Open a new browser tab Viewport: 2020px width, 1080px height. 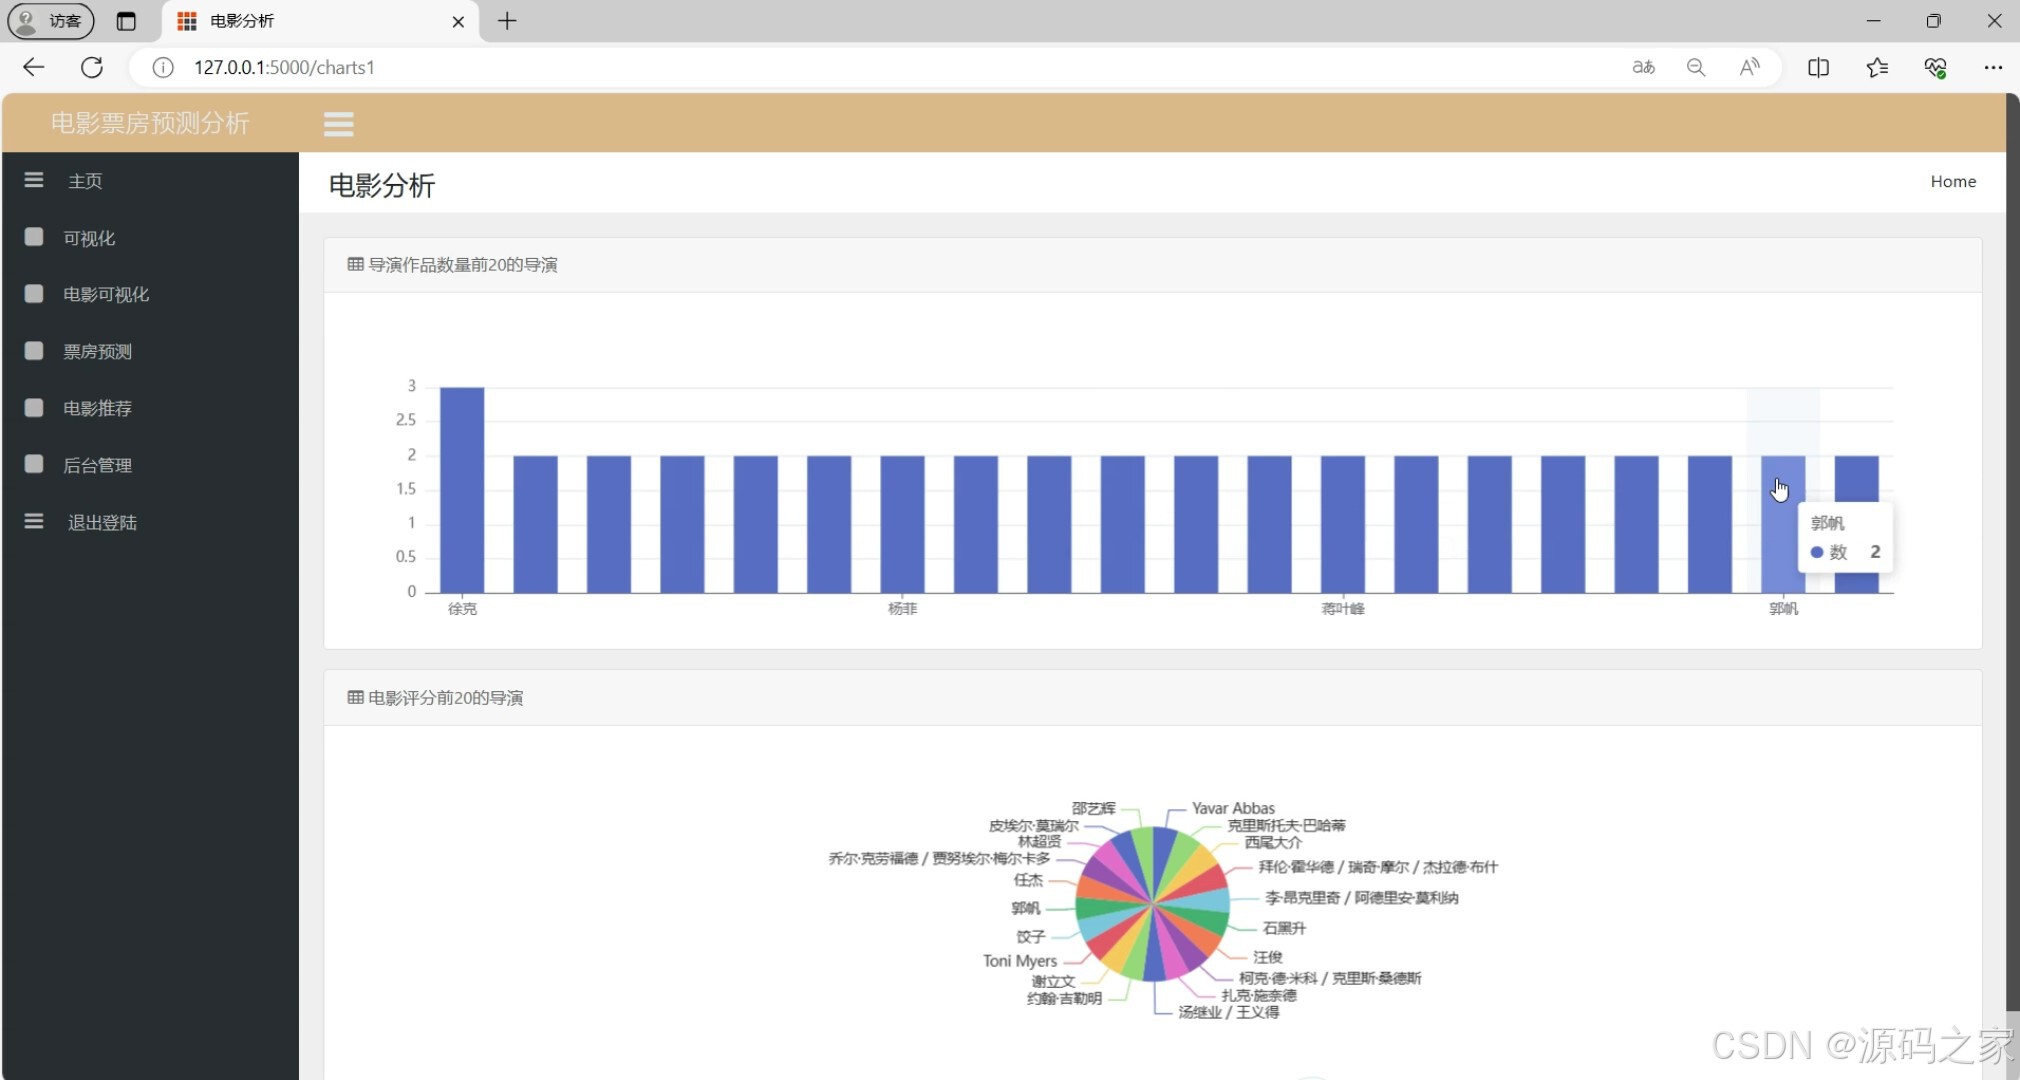(507, 21)
